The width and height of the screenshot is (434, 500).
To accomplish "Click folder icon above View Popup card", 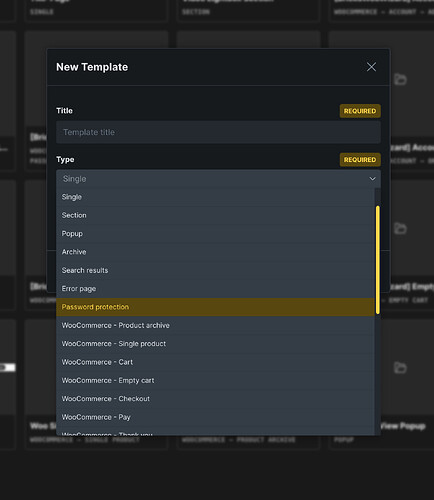I will 400,368.
